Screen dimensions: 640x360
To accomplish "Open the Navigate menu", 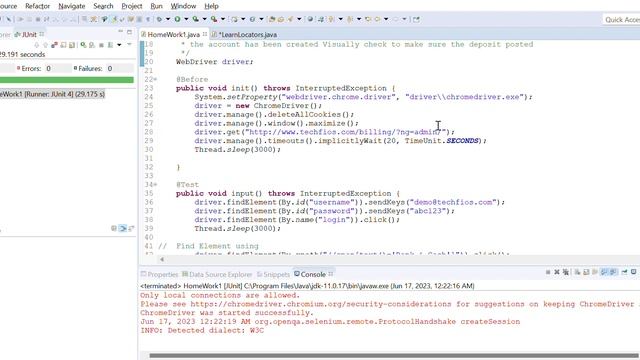I will [x=71, y=6].
